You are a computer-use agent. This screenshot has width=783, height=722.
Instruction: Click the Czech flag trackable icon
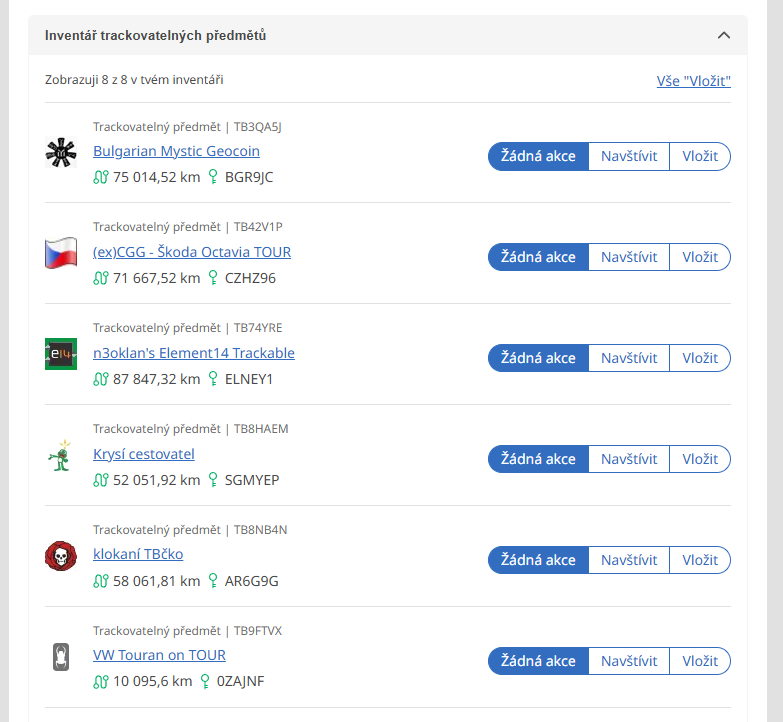point(61,253)
